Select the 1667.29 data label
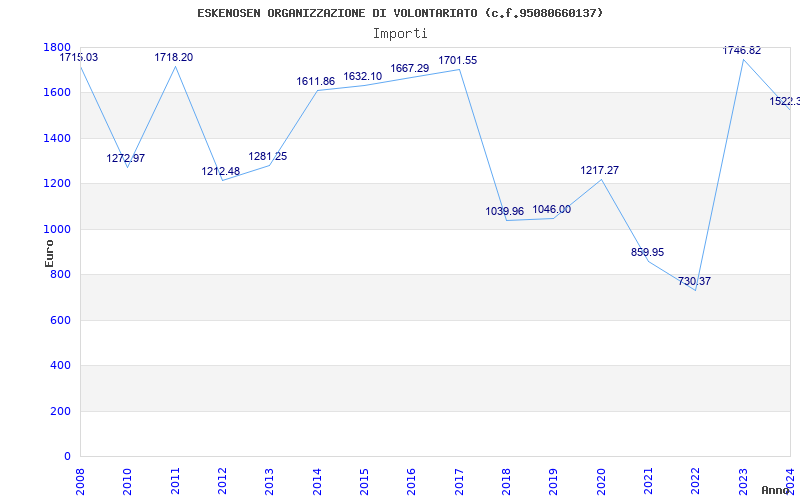Image resolution: width=800 pixels, height=500 pixels. click(410, 68)
